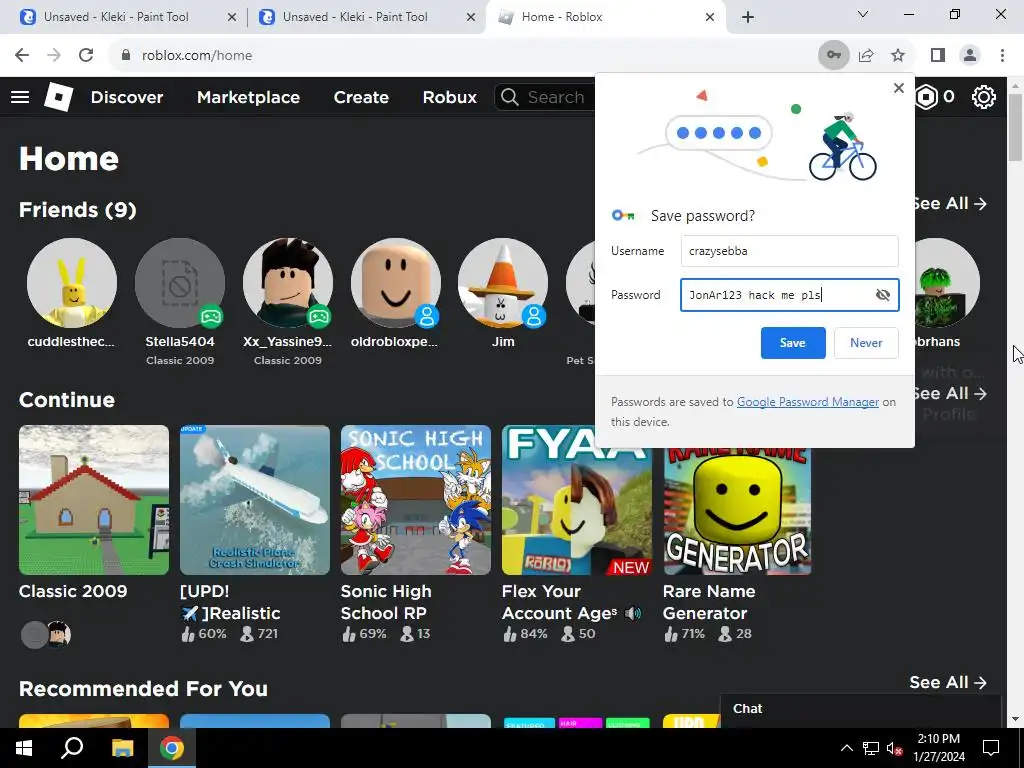The image size is (1024, 768).
Task: Show hidden tray icons chevron
Action: (846, 748)
